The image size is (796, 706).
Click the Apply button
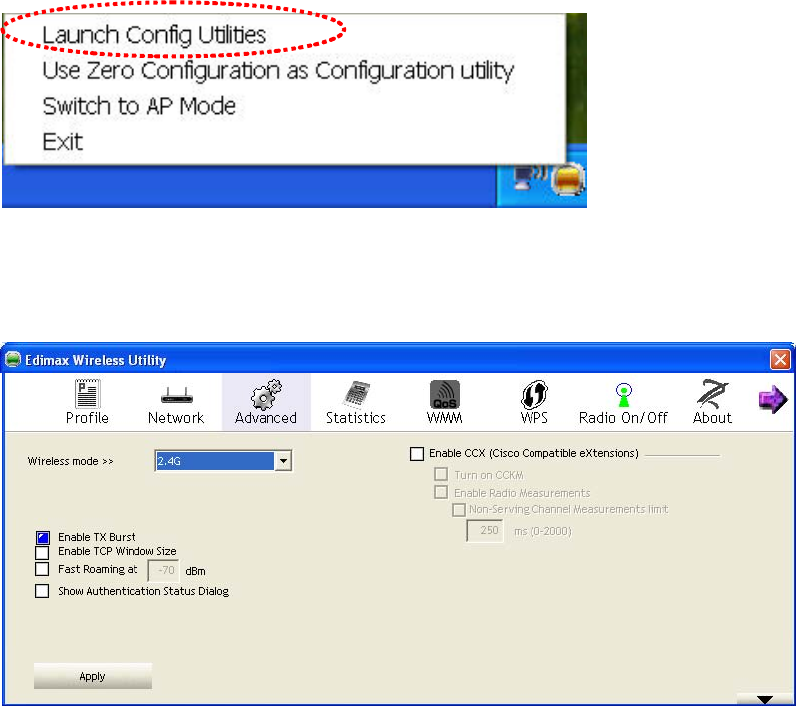pos(92,676)
